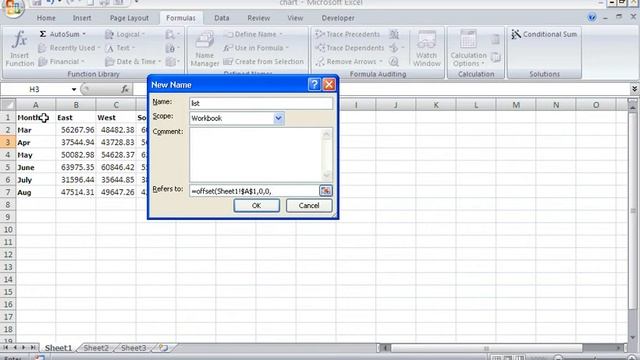Click the Office button

[x=13, y=8]
